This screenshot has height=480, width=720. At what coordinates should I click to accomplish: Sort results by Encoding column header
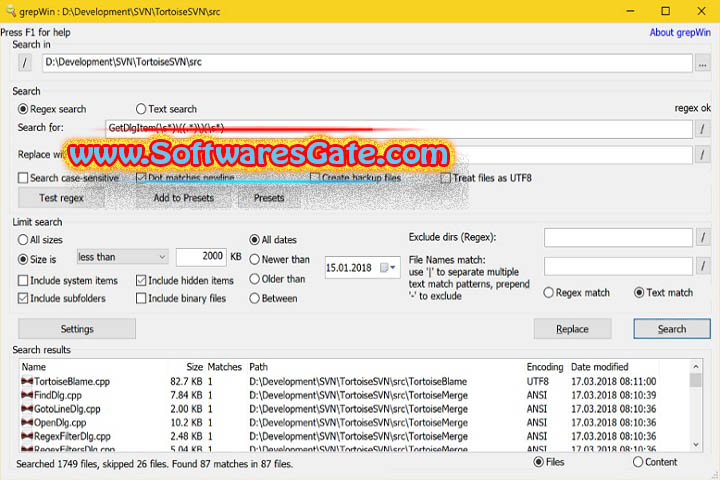[x=545, y=367]
